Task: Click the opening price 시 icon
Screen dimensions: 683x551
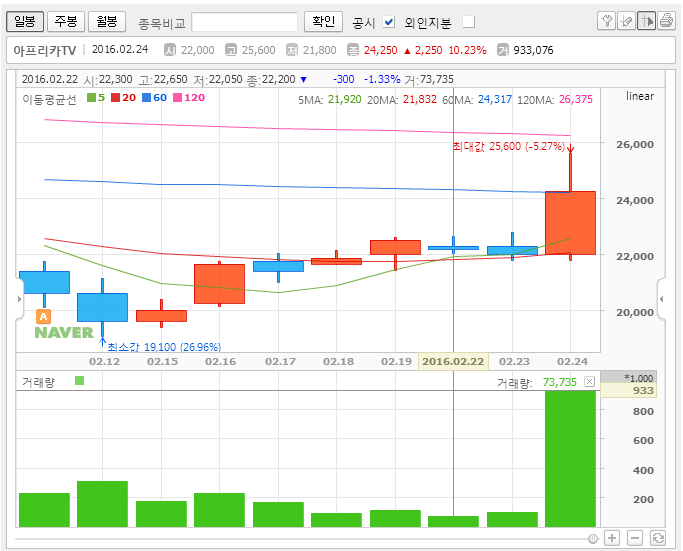Action: pos(169,50)
